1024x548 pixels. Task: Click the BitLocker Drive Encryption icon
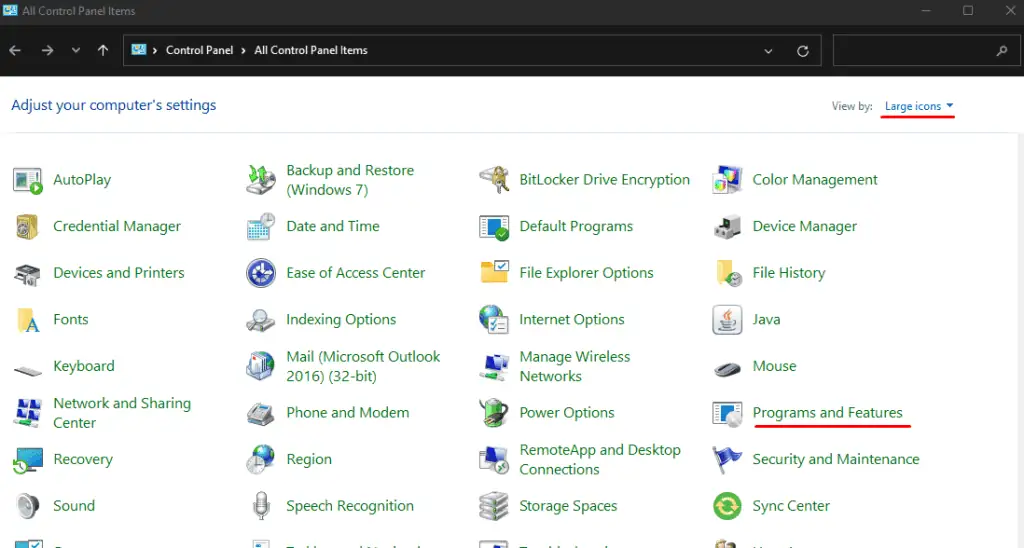pyautogui.click(x=494, y=180)
